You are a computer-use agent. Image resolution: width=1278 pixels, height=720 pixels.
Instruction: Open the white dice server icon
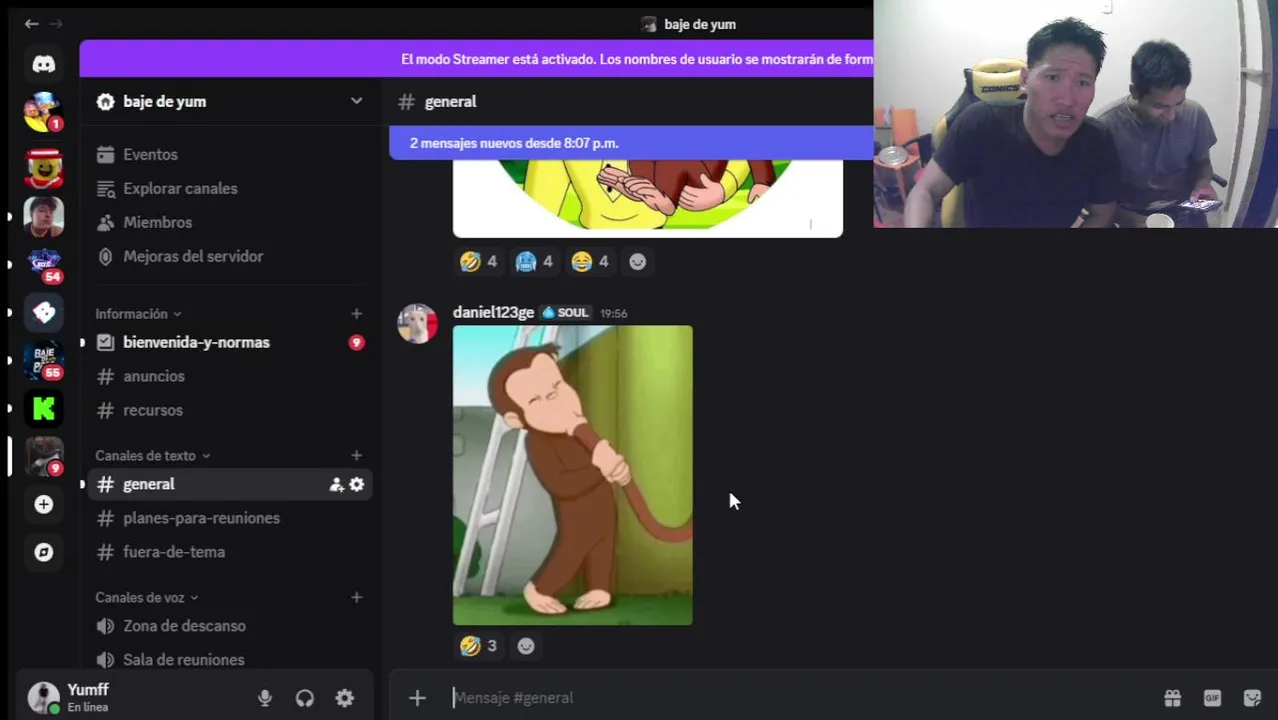(43, 312)
